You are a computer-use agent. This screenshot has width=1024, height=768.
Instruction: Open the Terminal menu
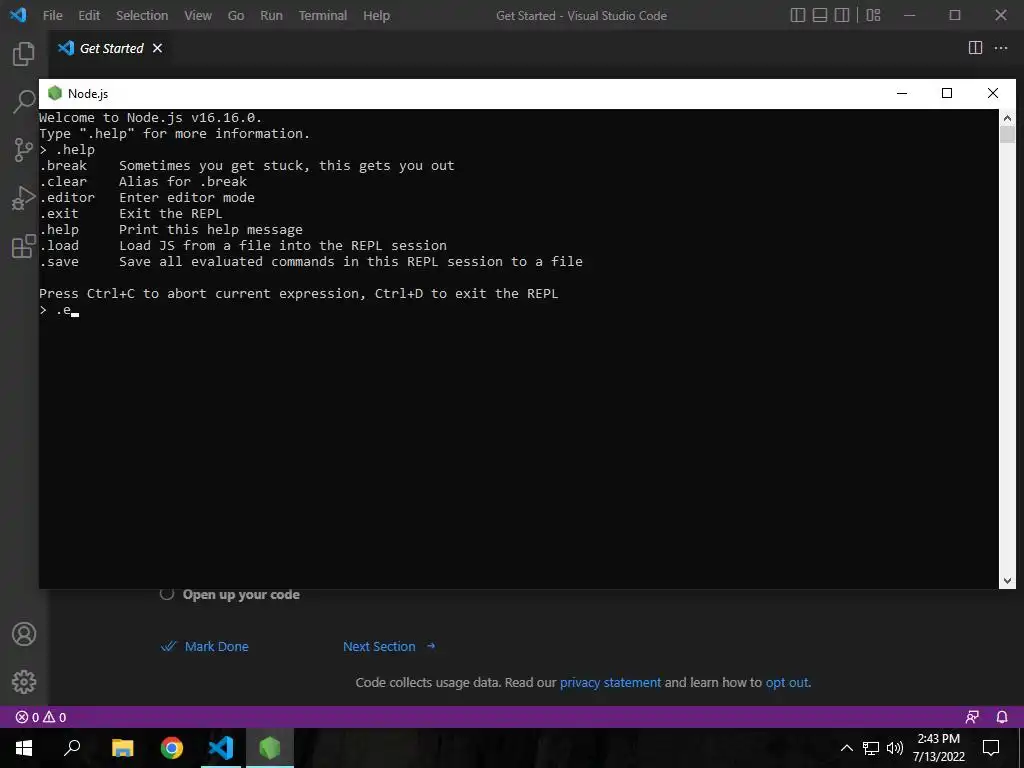click(x=323, y=15)
